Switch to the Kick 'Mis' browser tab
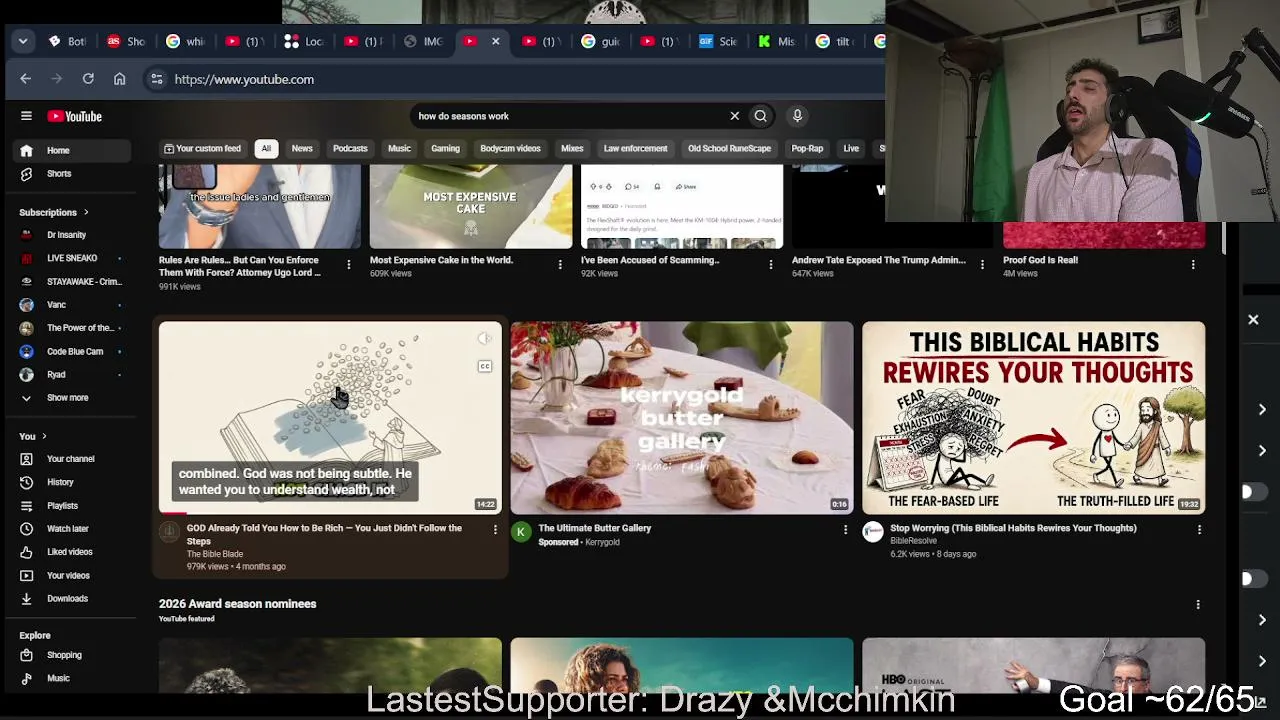The image size is (1280, 720). pos(776,41)
